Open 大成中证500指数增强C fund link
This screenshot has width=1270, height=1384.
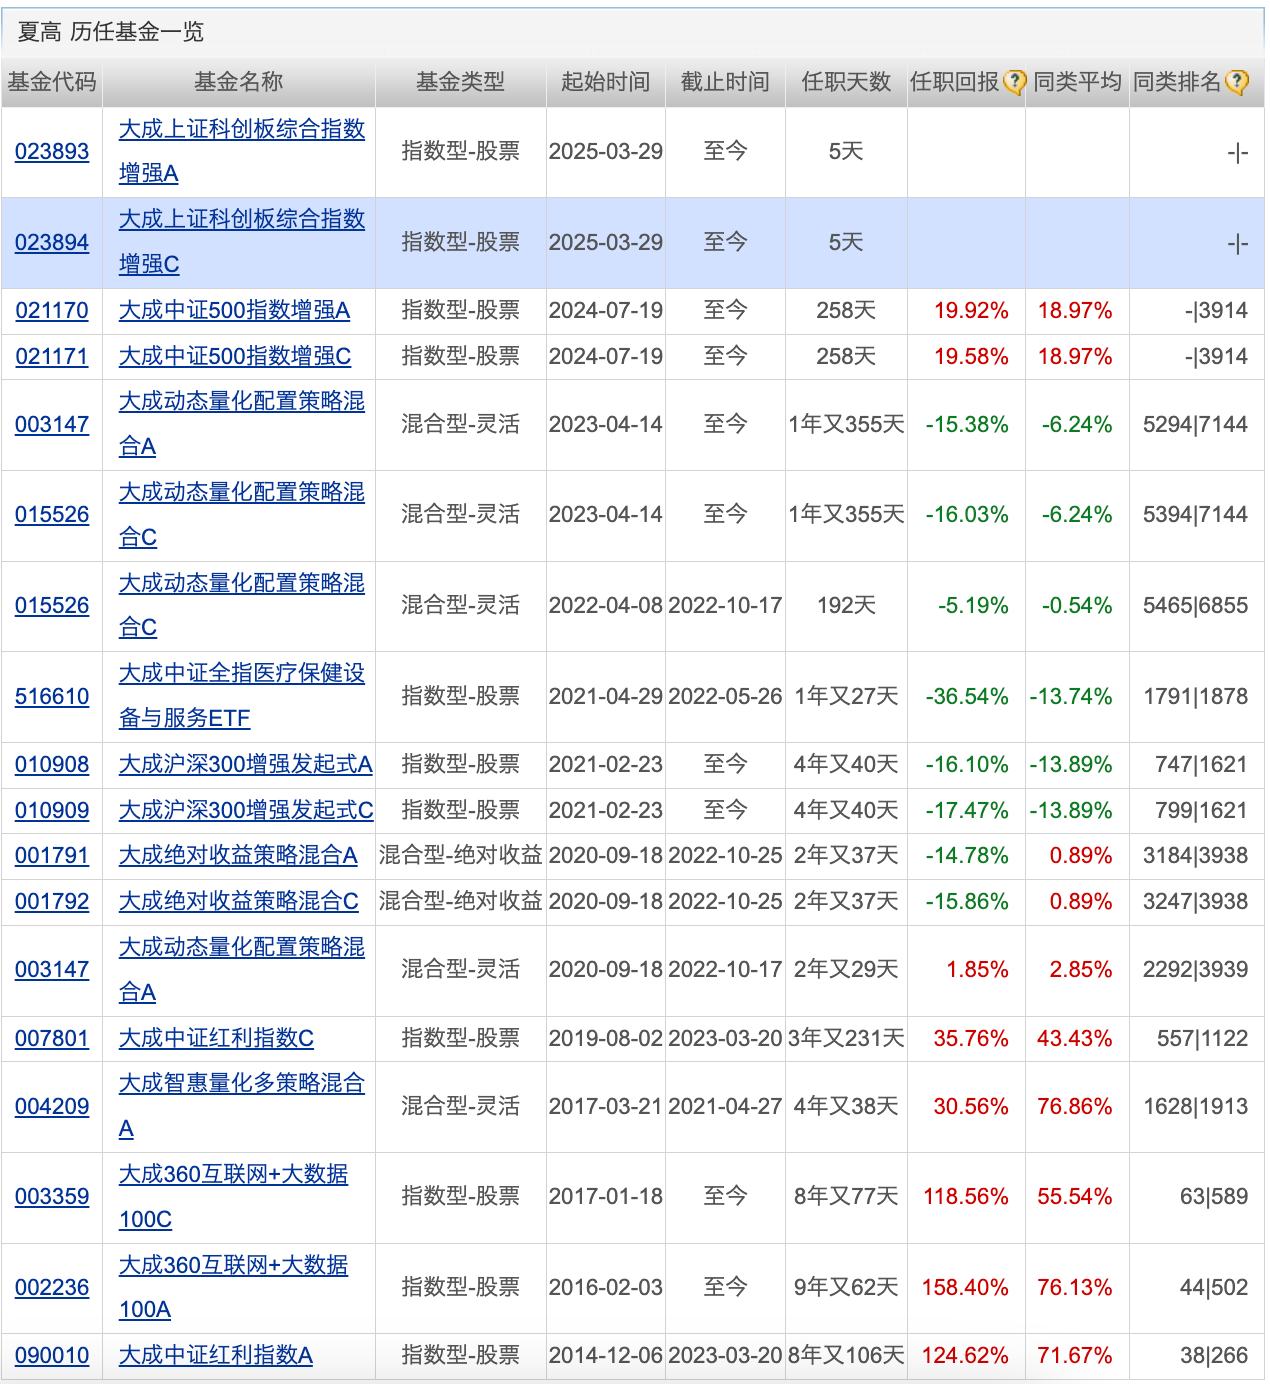pos(235,357)
